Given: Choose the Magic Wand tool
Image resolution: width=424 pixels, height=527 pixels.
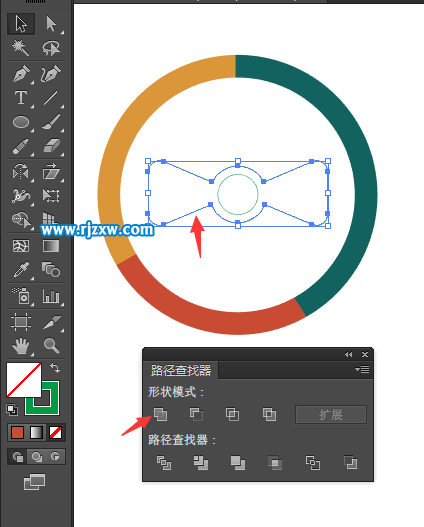Looking at the screenshot, I should pyautogui.click(x=21, y=48).
